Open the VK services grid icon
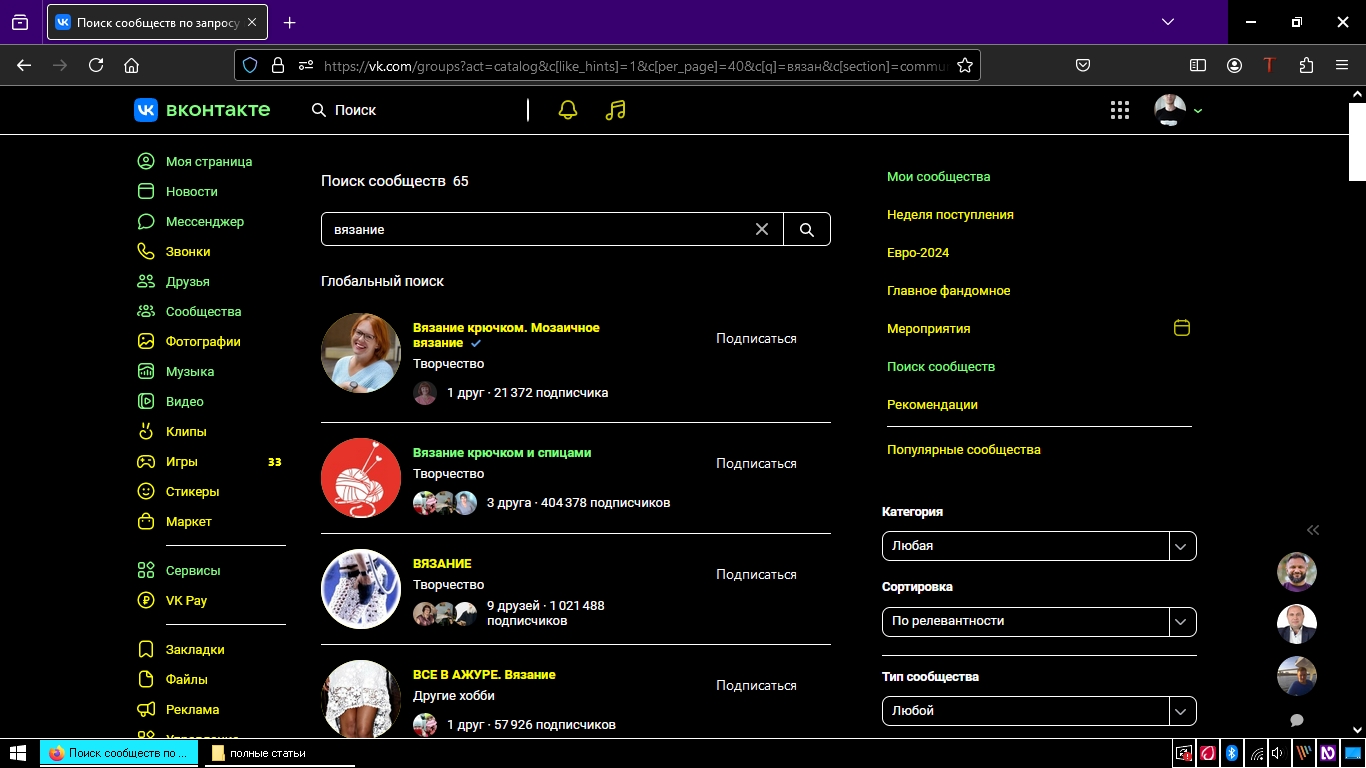 pos(1120,110)
